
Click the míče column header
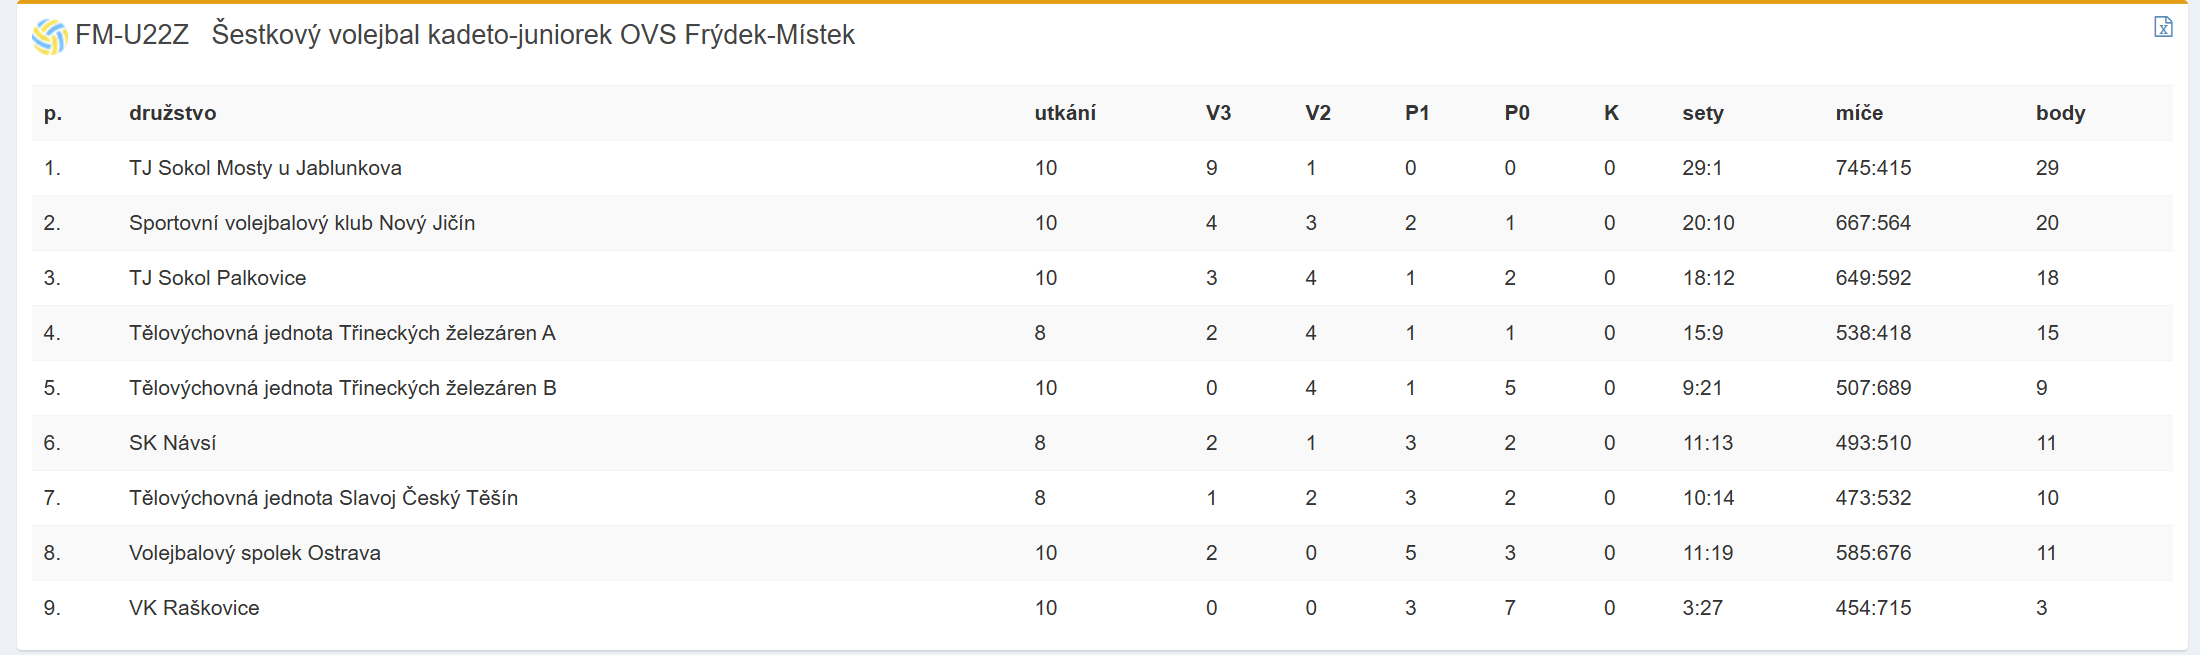click(x=1859, y=113)
